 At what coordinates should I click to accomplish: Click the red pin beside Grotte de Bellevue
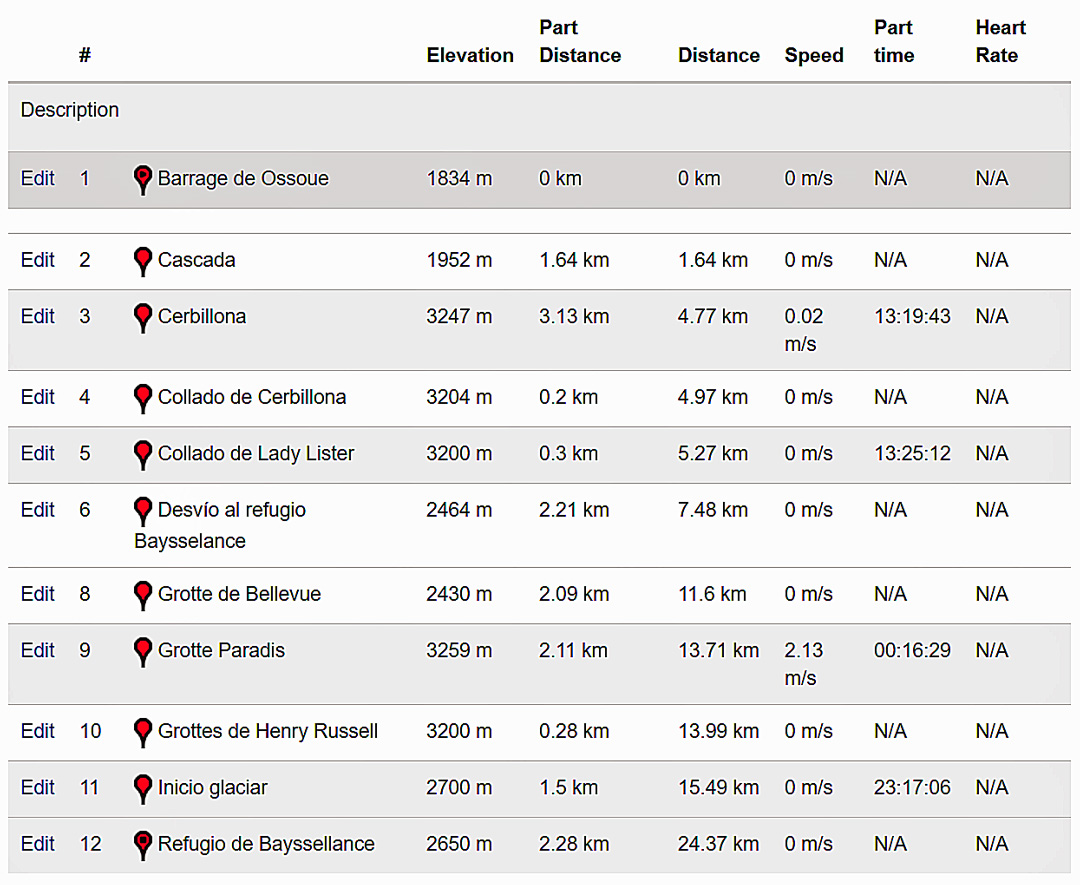[143, 596]
